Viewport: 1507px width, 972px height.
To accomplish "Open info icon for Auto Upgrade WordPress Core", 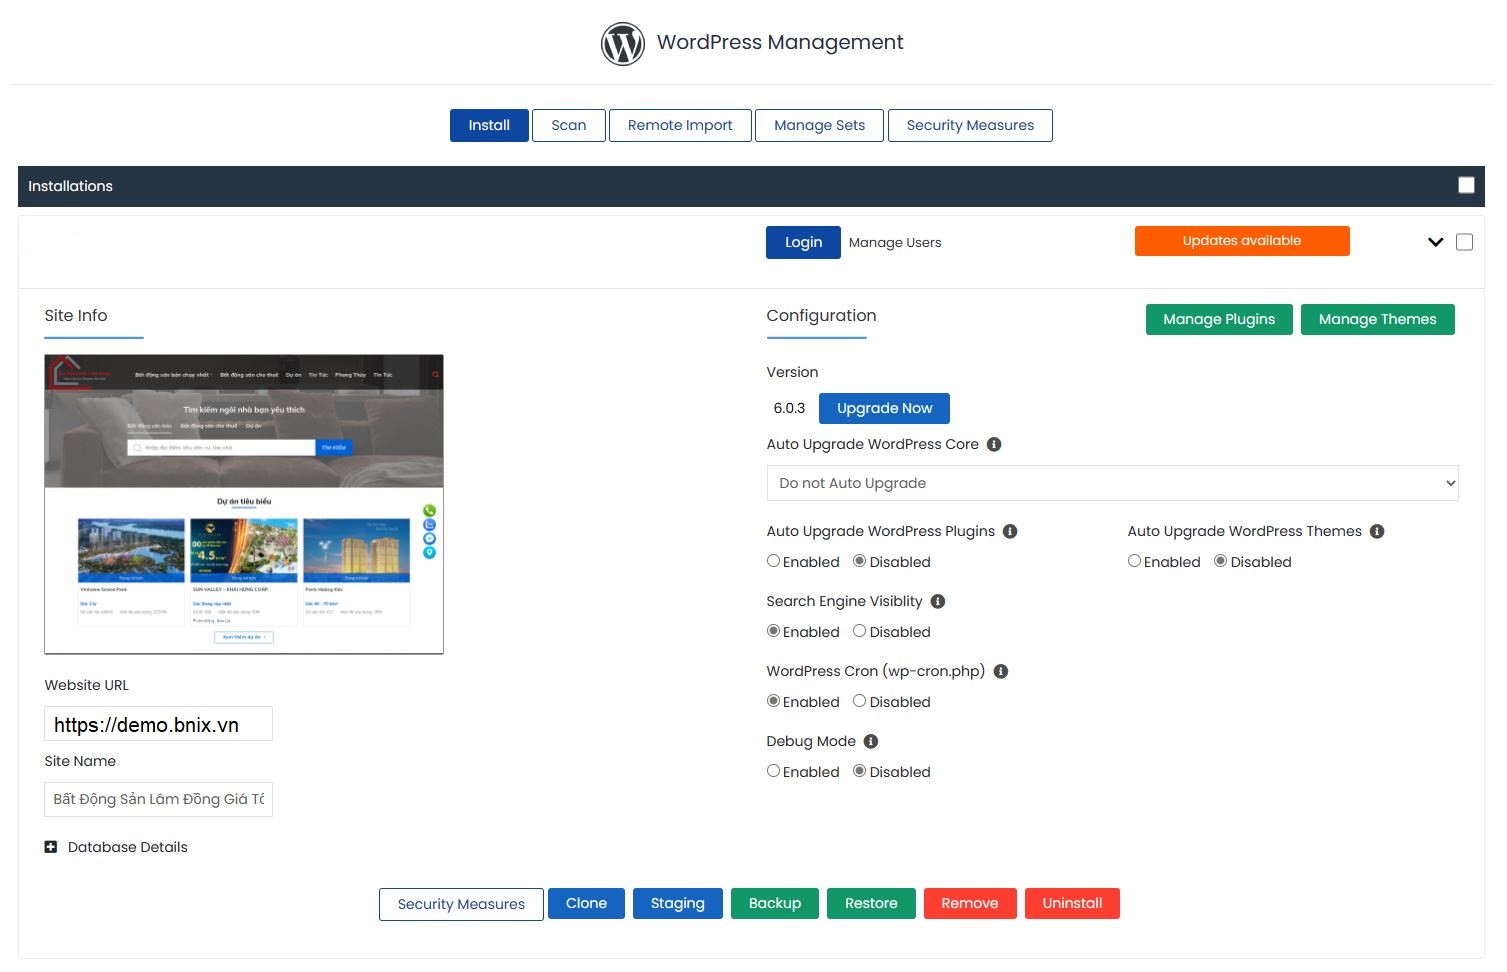I will [994, 445].
